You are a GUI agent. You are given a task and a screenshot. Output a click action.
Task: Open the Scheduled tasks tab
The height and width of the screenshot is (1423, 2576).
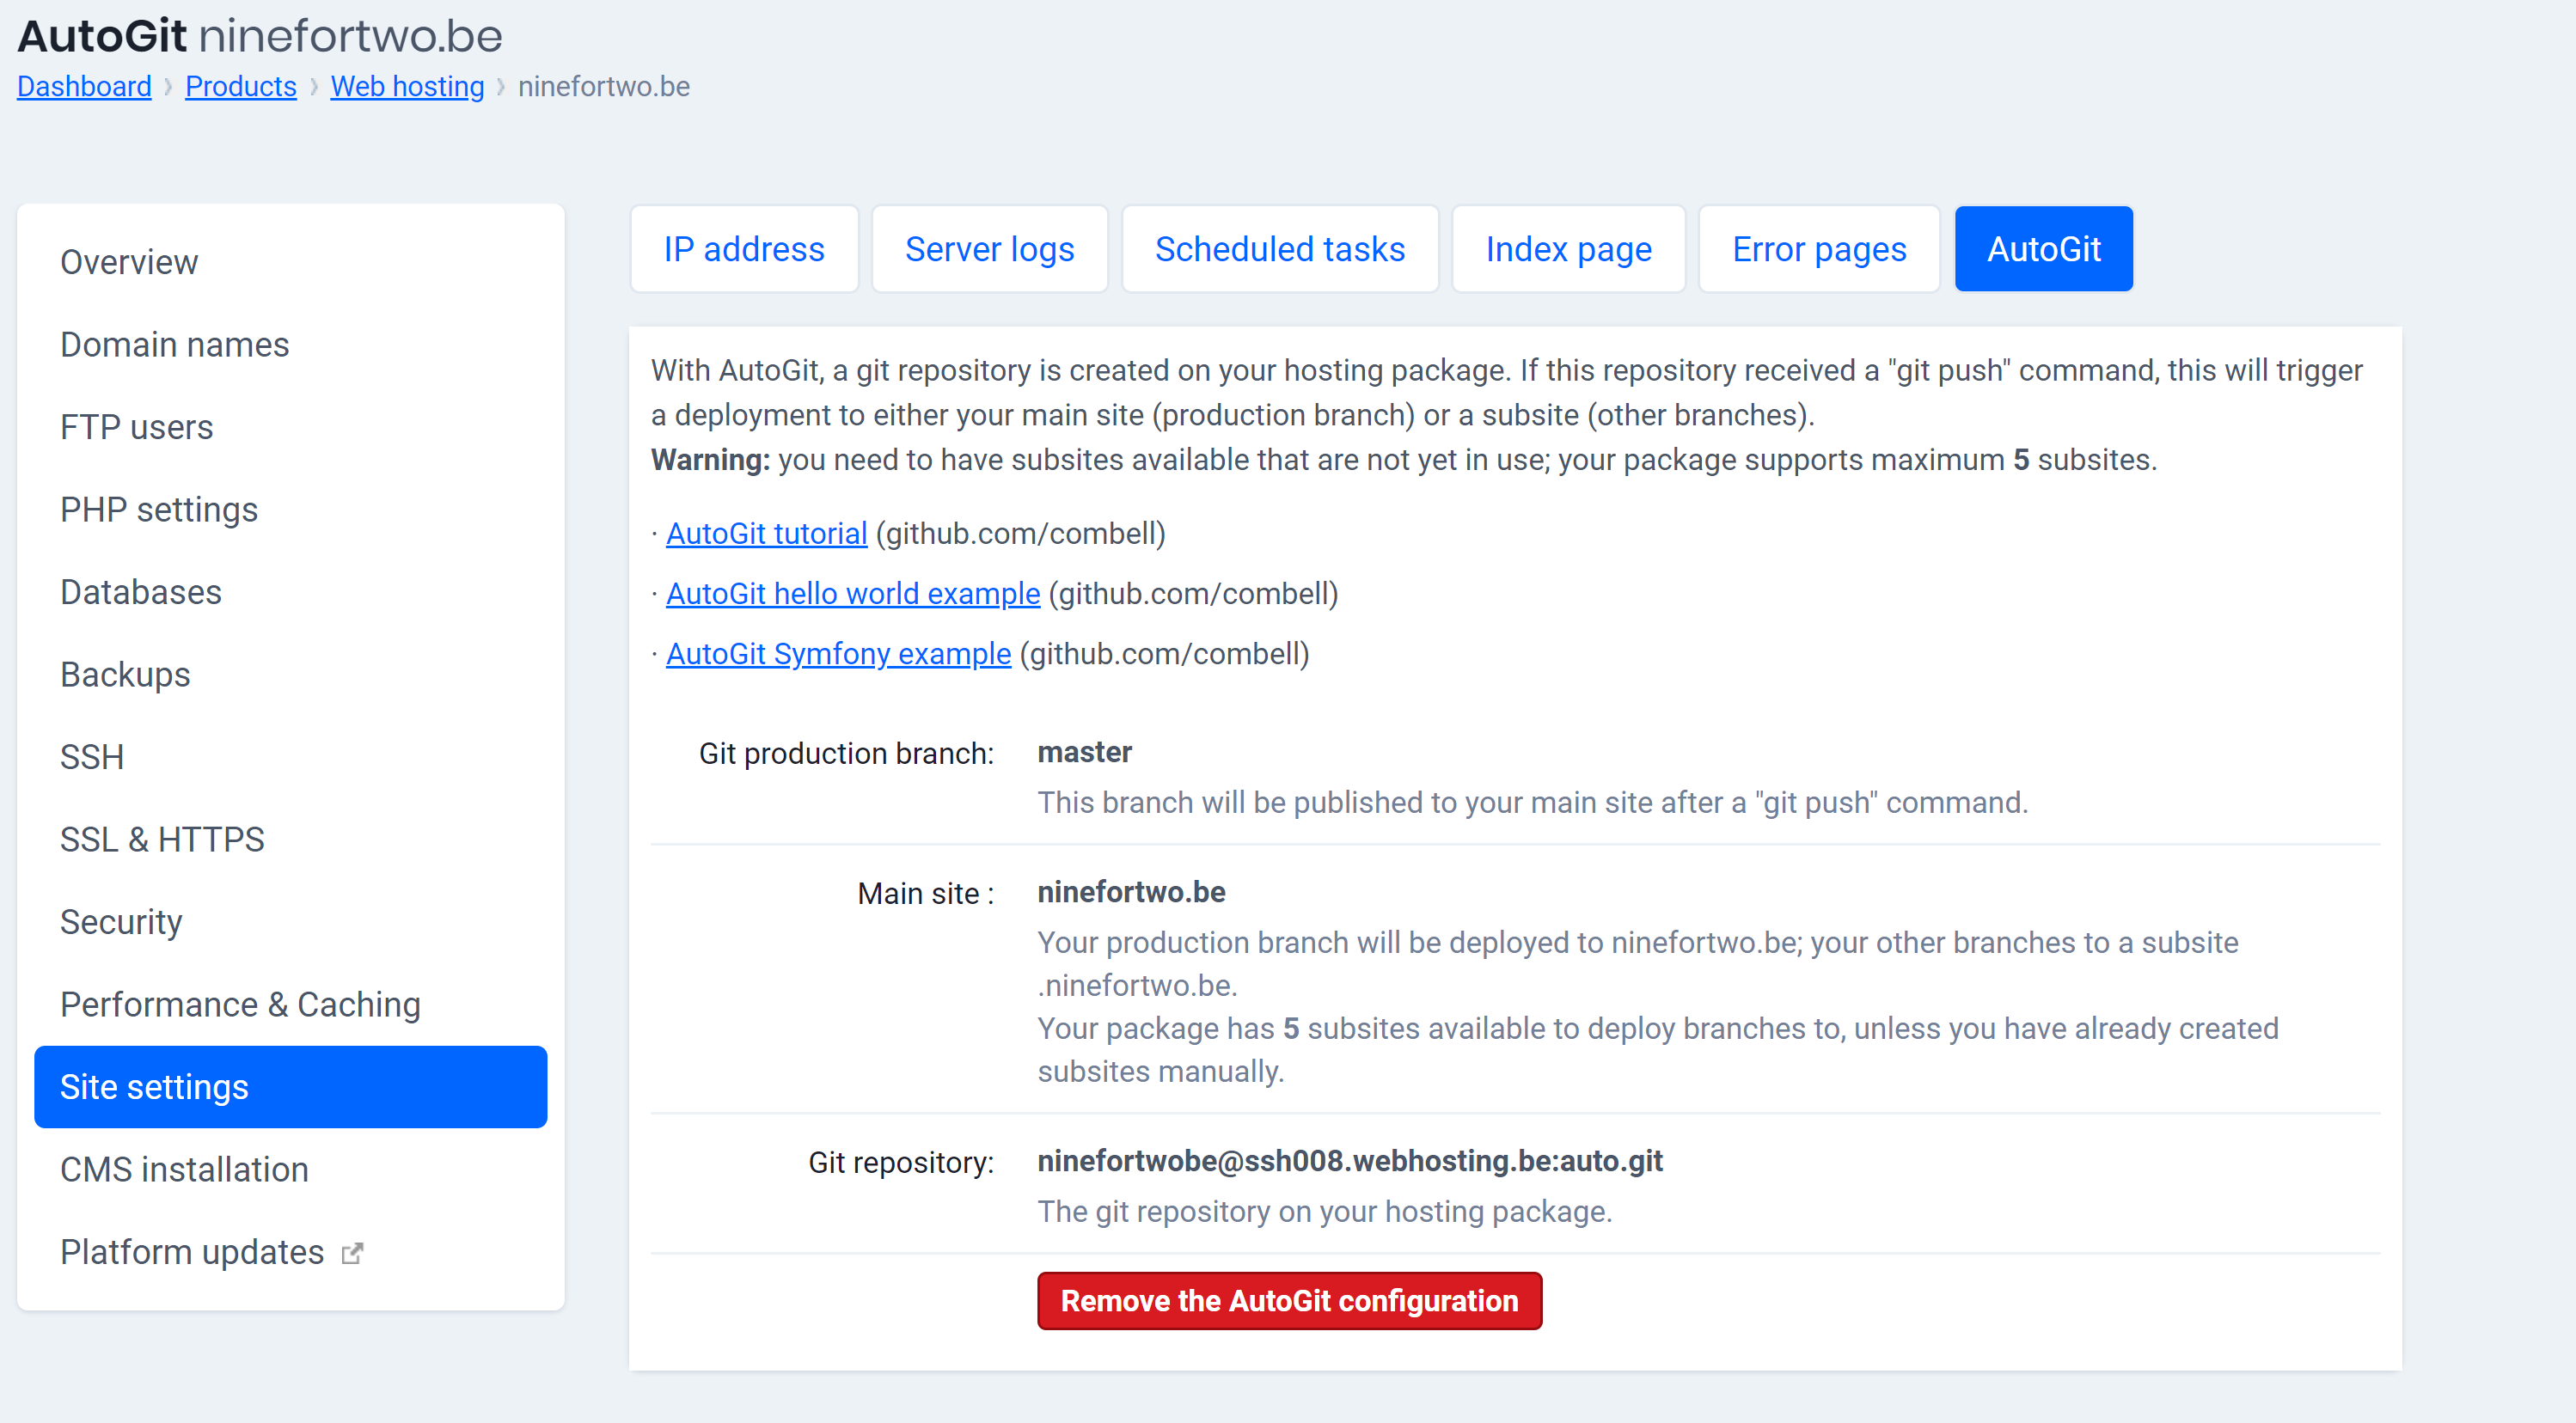click(x=1279, y=249)
